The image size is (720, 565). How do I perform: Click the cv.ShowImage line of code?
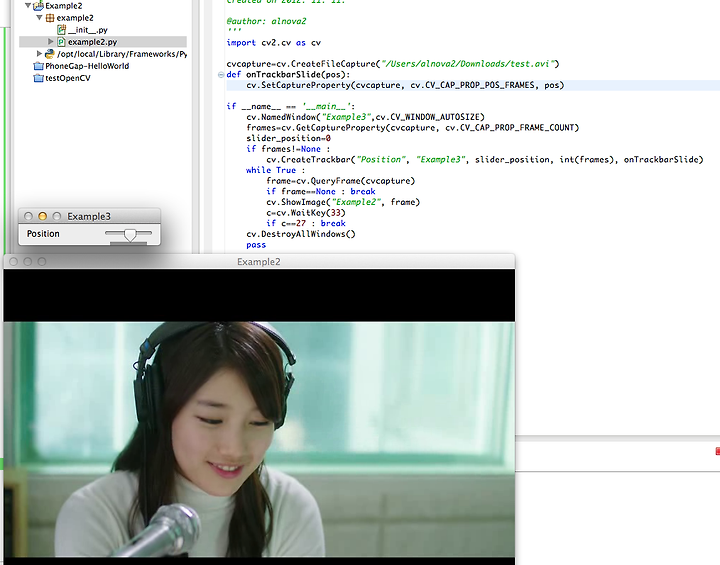(x=343, y=202)
